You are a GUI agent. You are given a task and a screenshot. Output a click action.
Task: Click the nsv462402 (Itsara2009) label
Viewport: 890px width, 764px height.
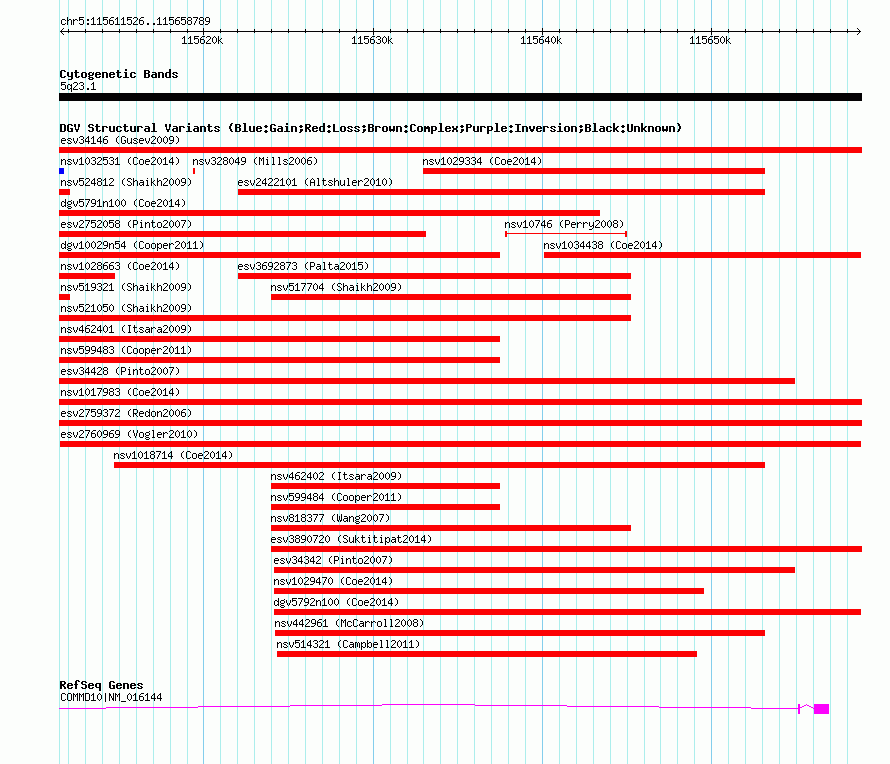point(336,476)
